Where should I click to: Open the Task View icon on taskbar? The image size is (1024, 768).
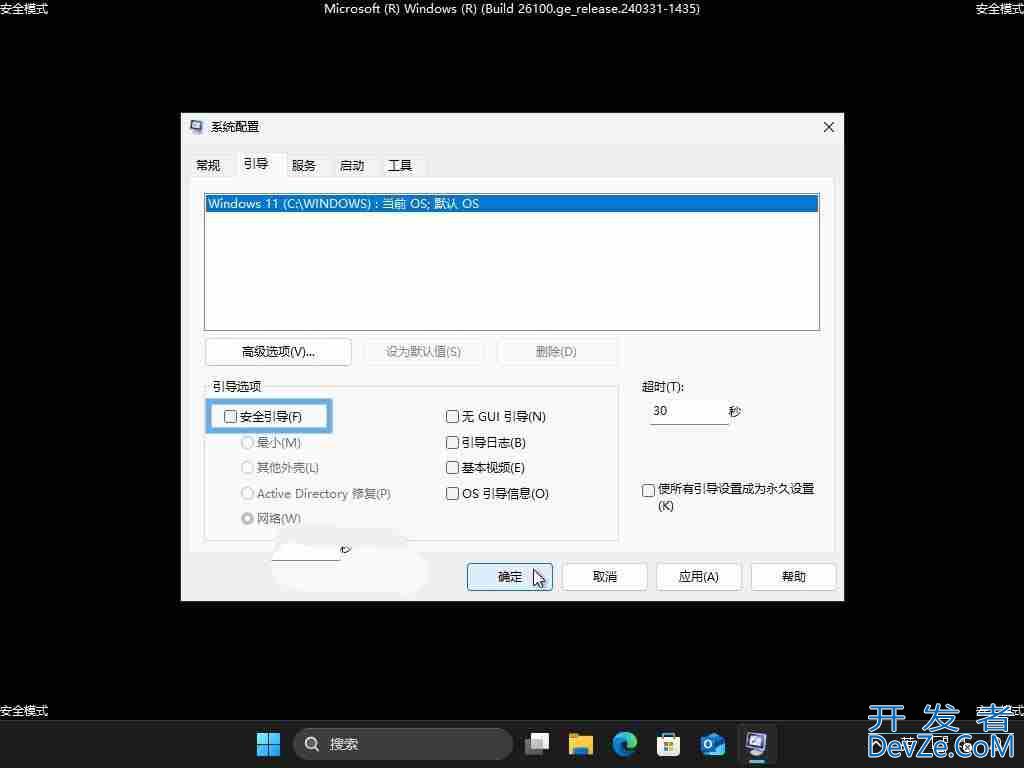click(x=537, y=744)
